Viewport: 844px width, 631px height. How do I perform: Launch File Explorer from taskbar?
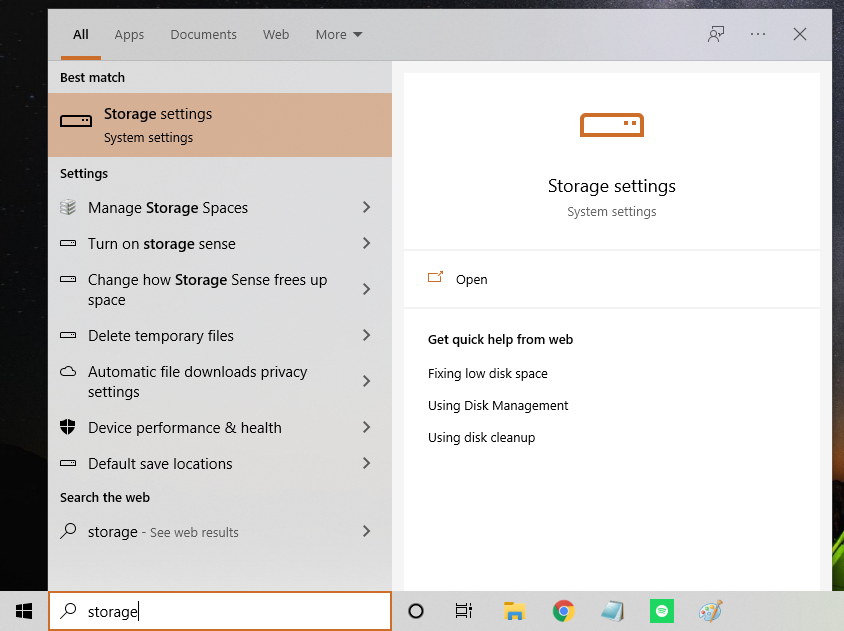(514, 611)
